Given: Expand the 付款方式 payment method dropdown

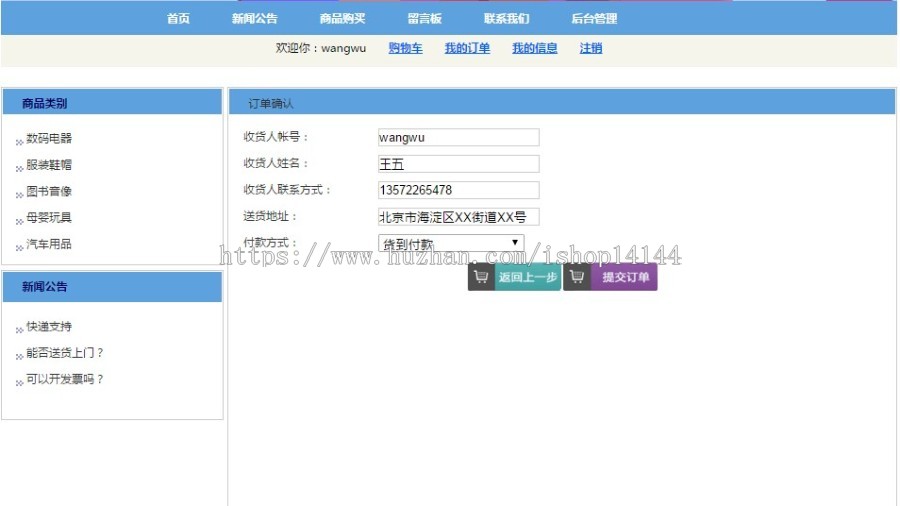Looking at the screenshot, I should tap(451, 243).
